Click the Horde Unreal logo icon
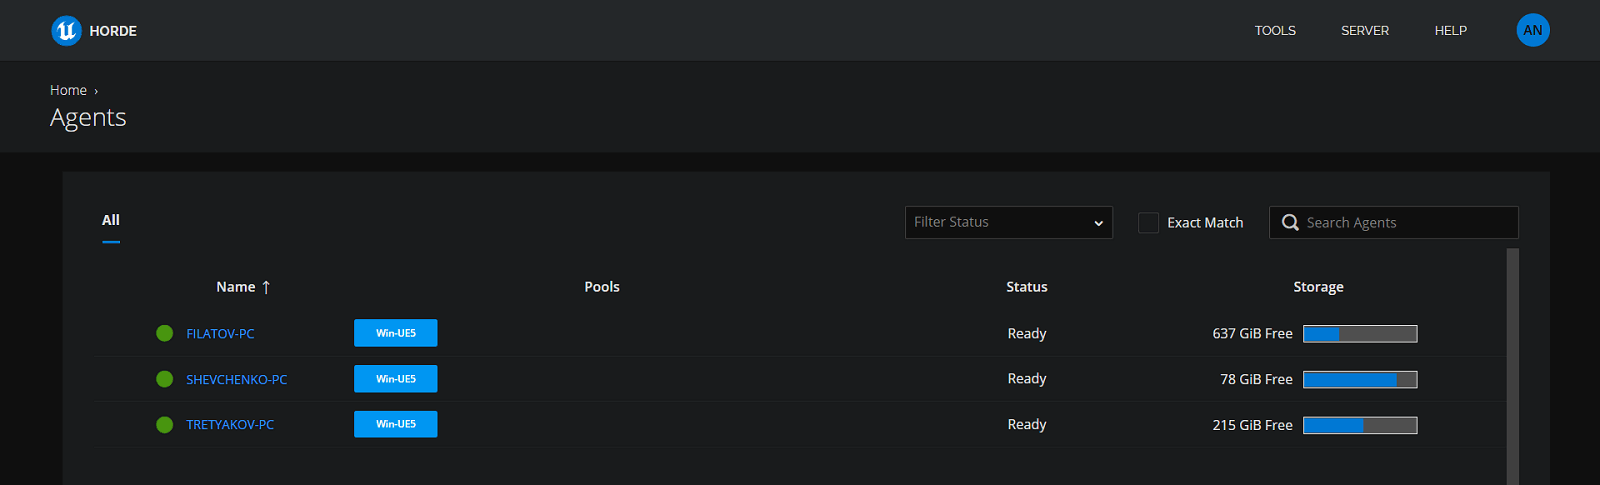 coord(66,31)
